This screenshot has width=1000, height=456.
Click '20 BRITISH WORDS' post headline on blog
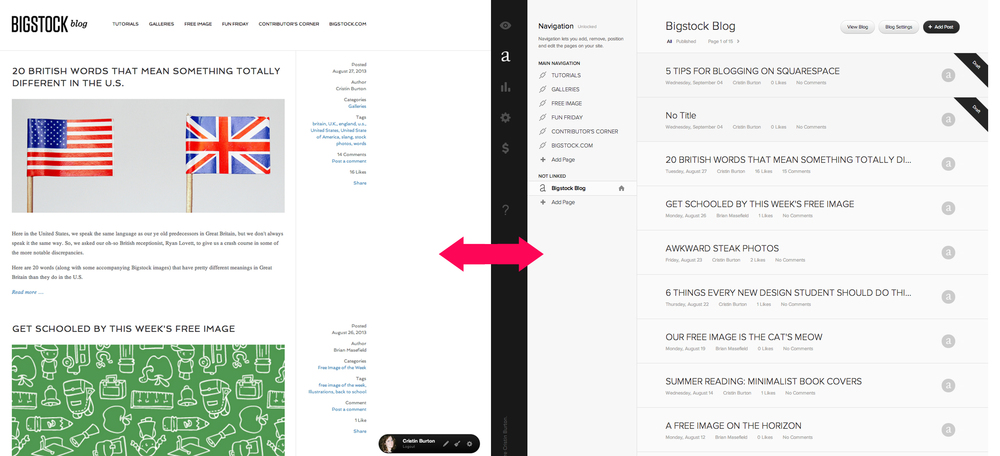point(146,77)
